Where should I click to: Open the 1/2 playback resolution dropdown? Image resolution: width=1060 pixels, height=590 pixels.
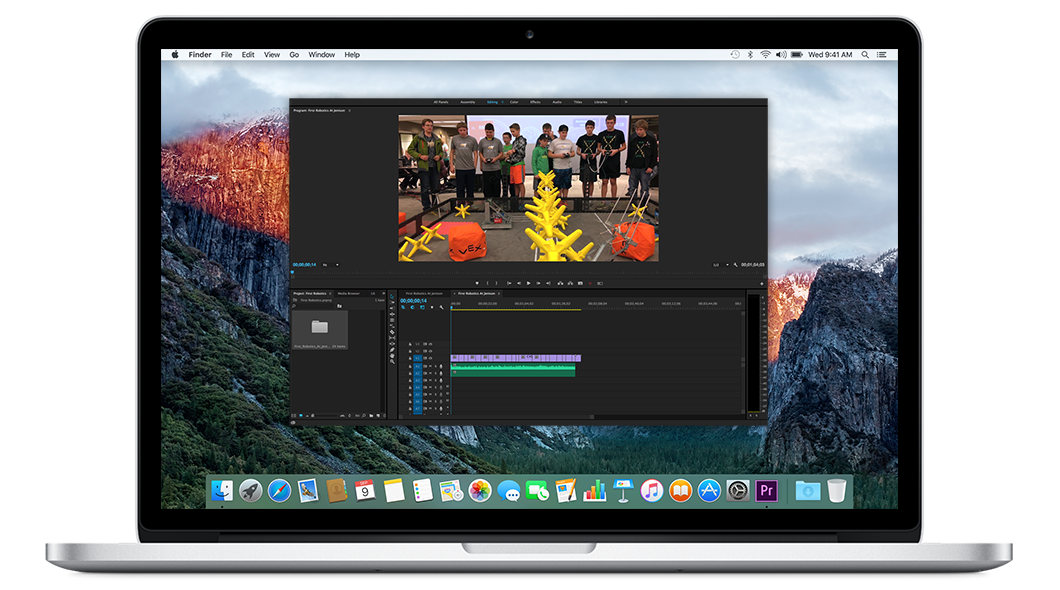719,265
